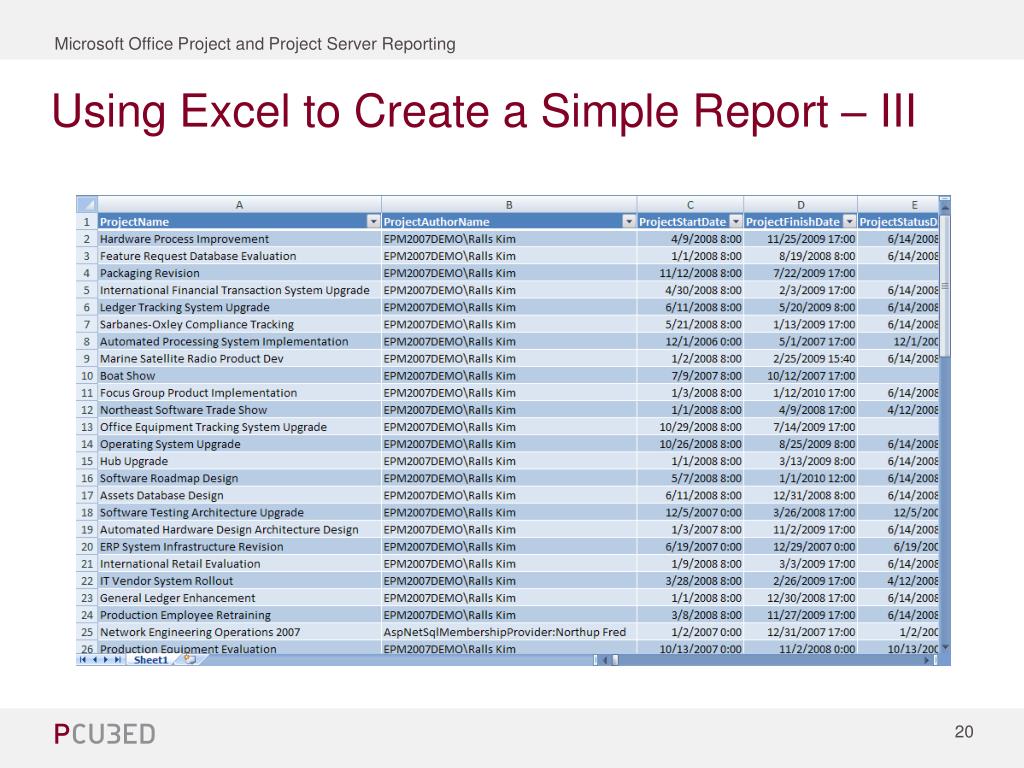This screenshot has width=1024, height=768.
Task: Open the ProjectFinishDate filter dropdown
Action: click(850, 222)
